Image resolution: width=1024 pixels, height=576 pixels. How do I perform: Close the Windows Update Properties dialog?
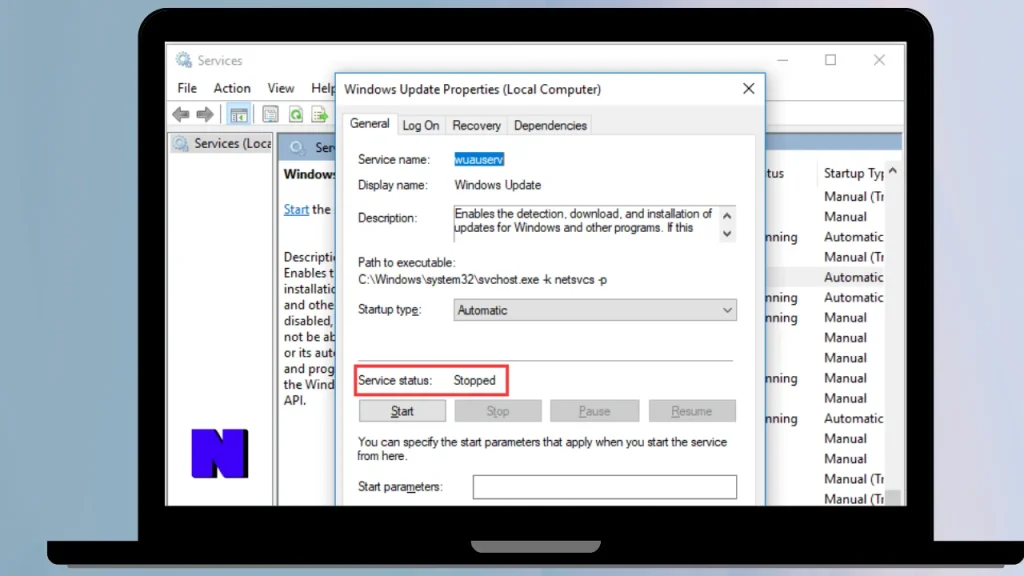(x=748, y=89)
